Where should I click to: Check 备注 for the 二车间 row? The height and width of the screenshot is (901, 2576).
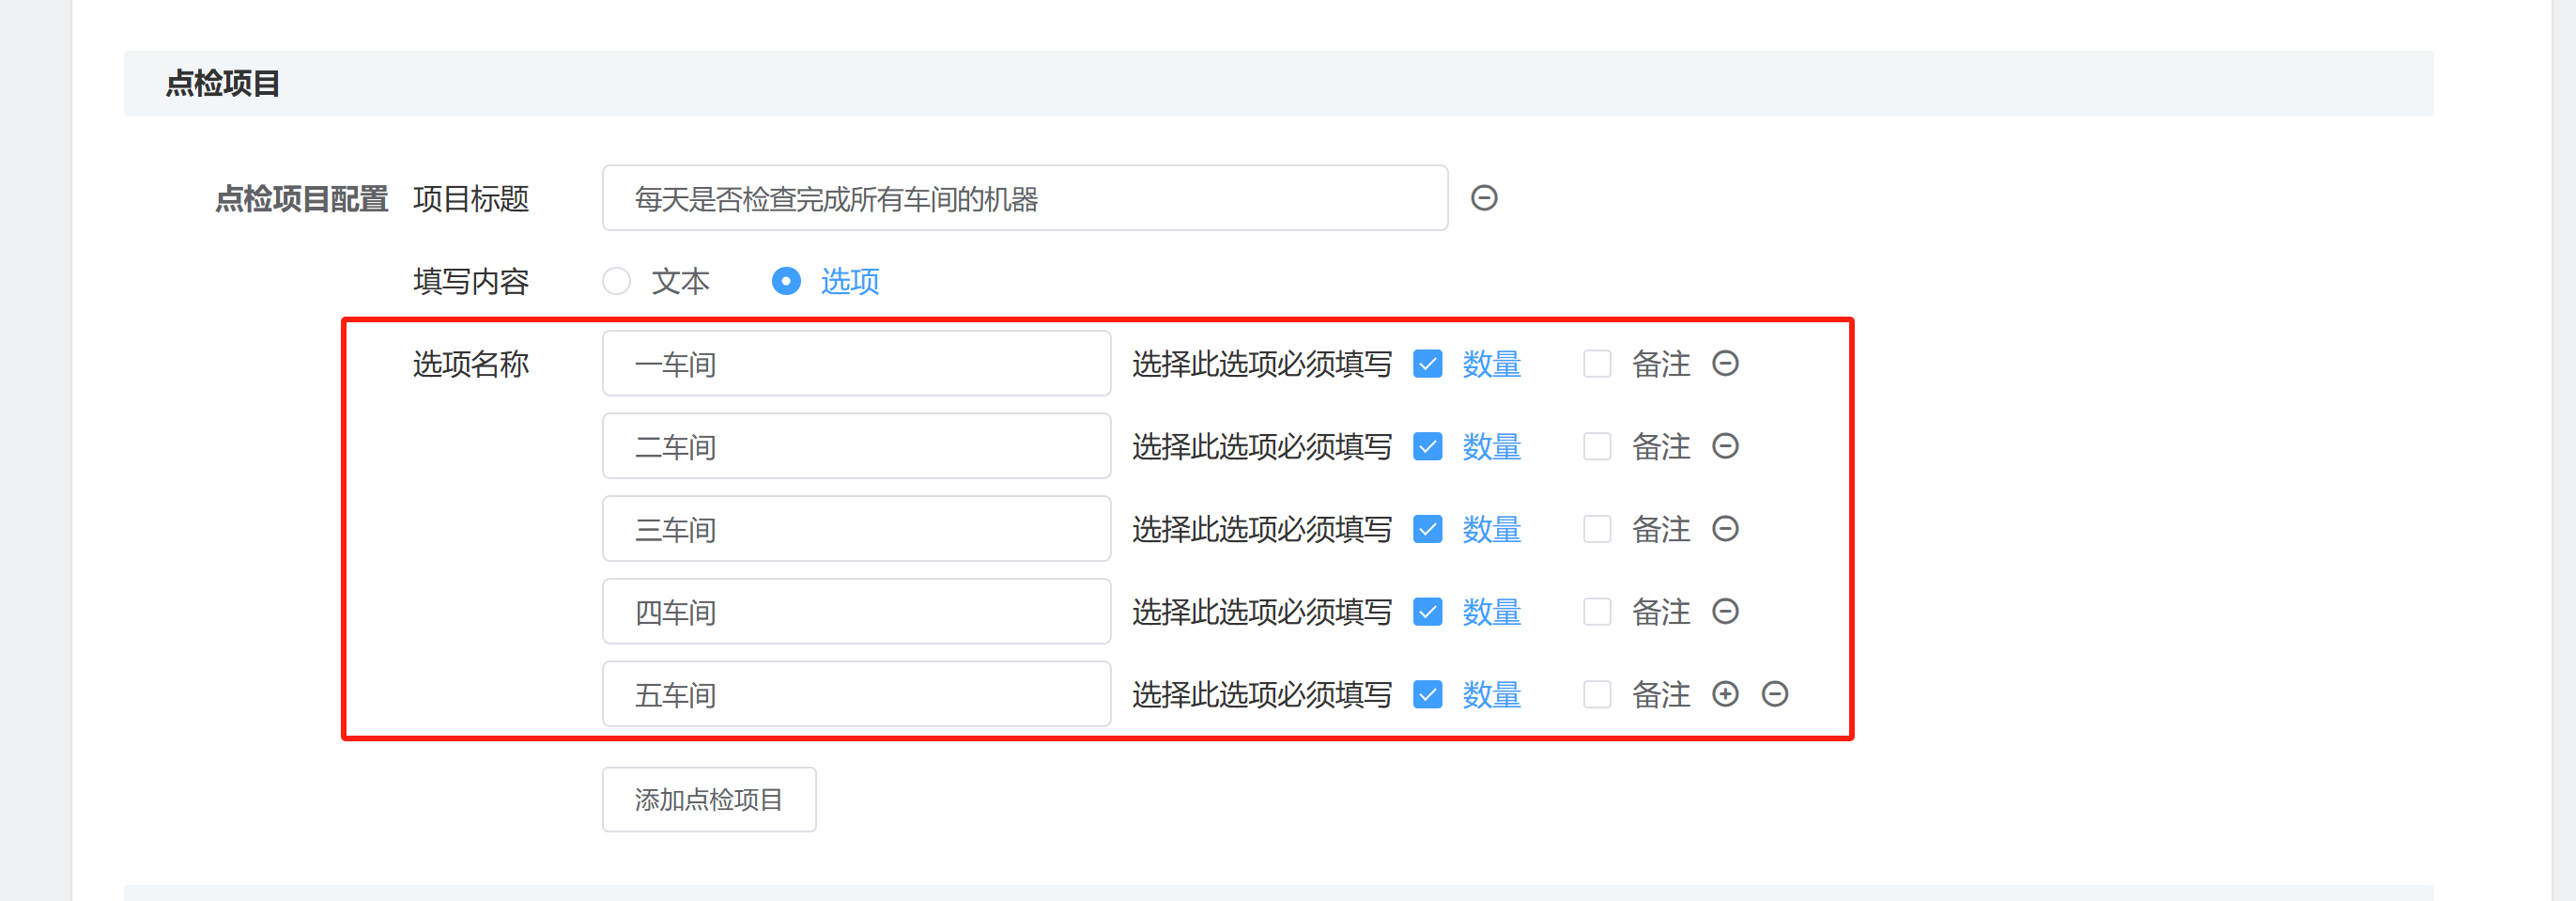1597,446
